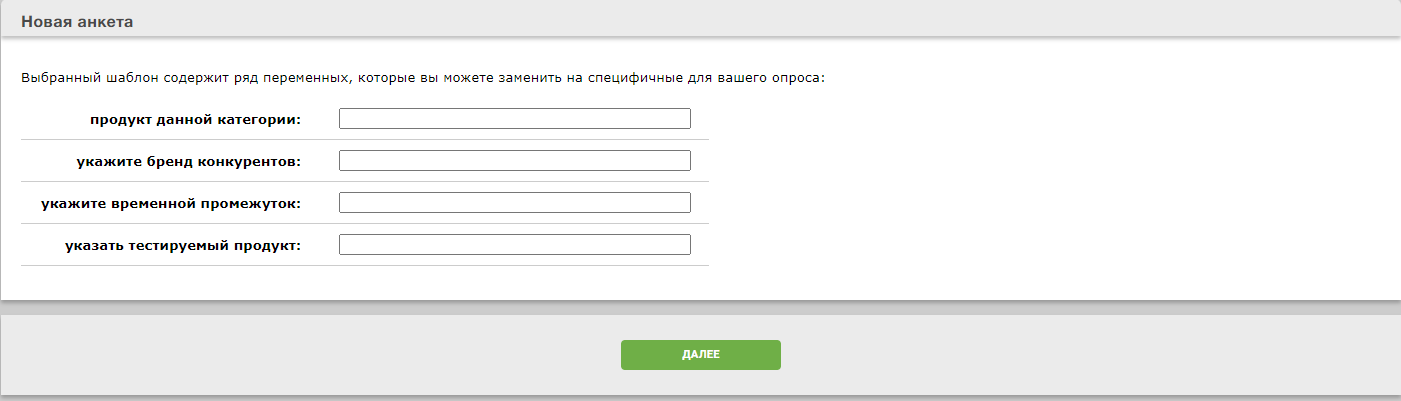Click the ДАЛЕЕ green button

[x=700, y=355]
